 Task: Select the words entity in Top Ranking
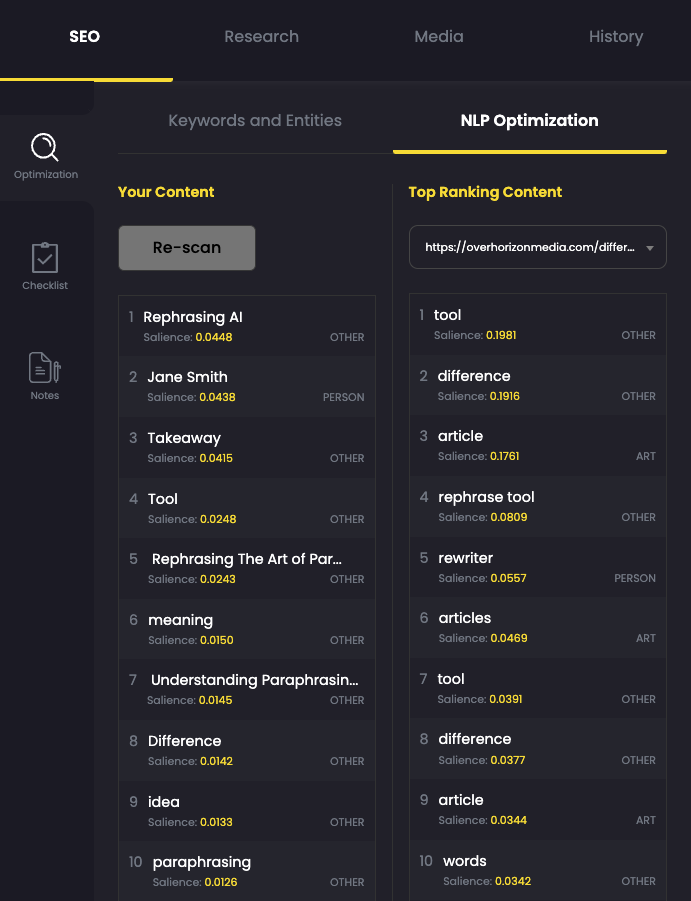(x=537, y=870)
